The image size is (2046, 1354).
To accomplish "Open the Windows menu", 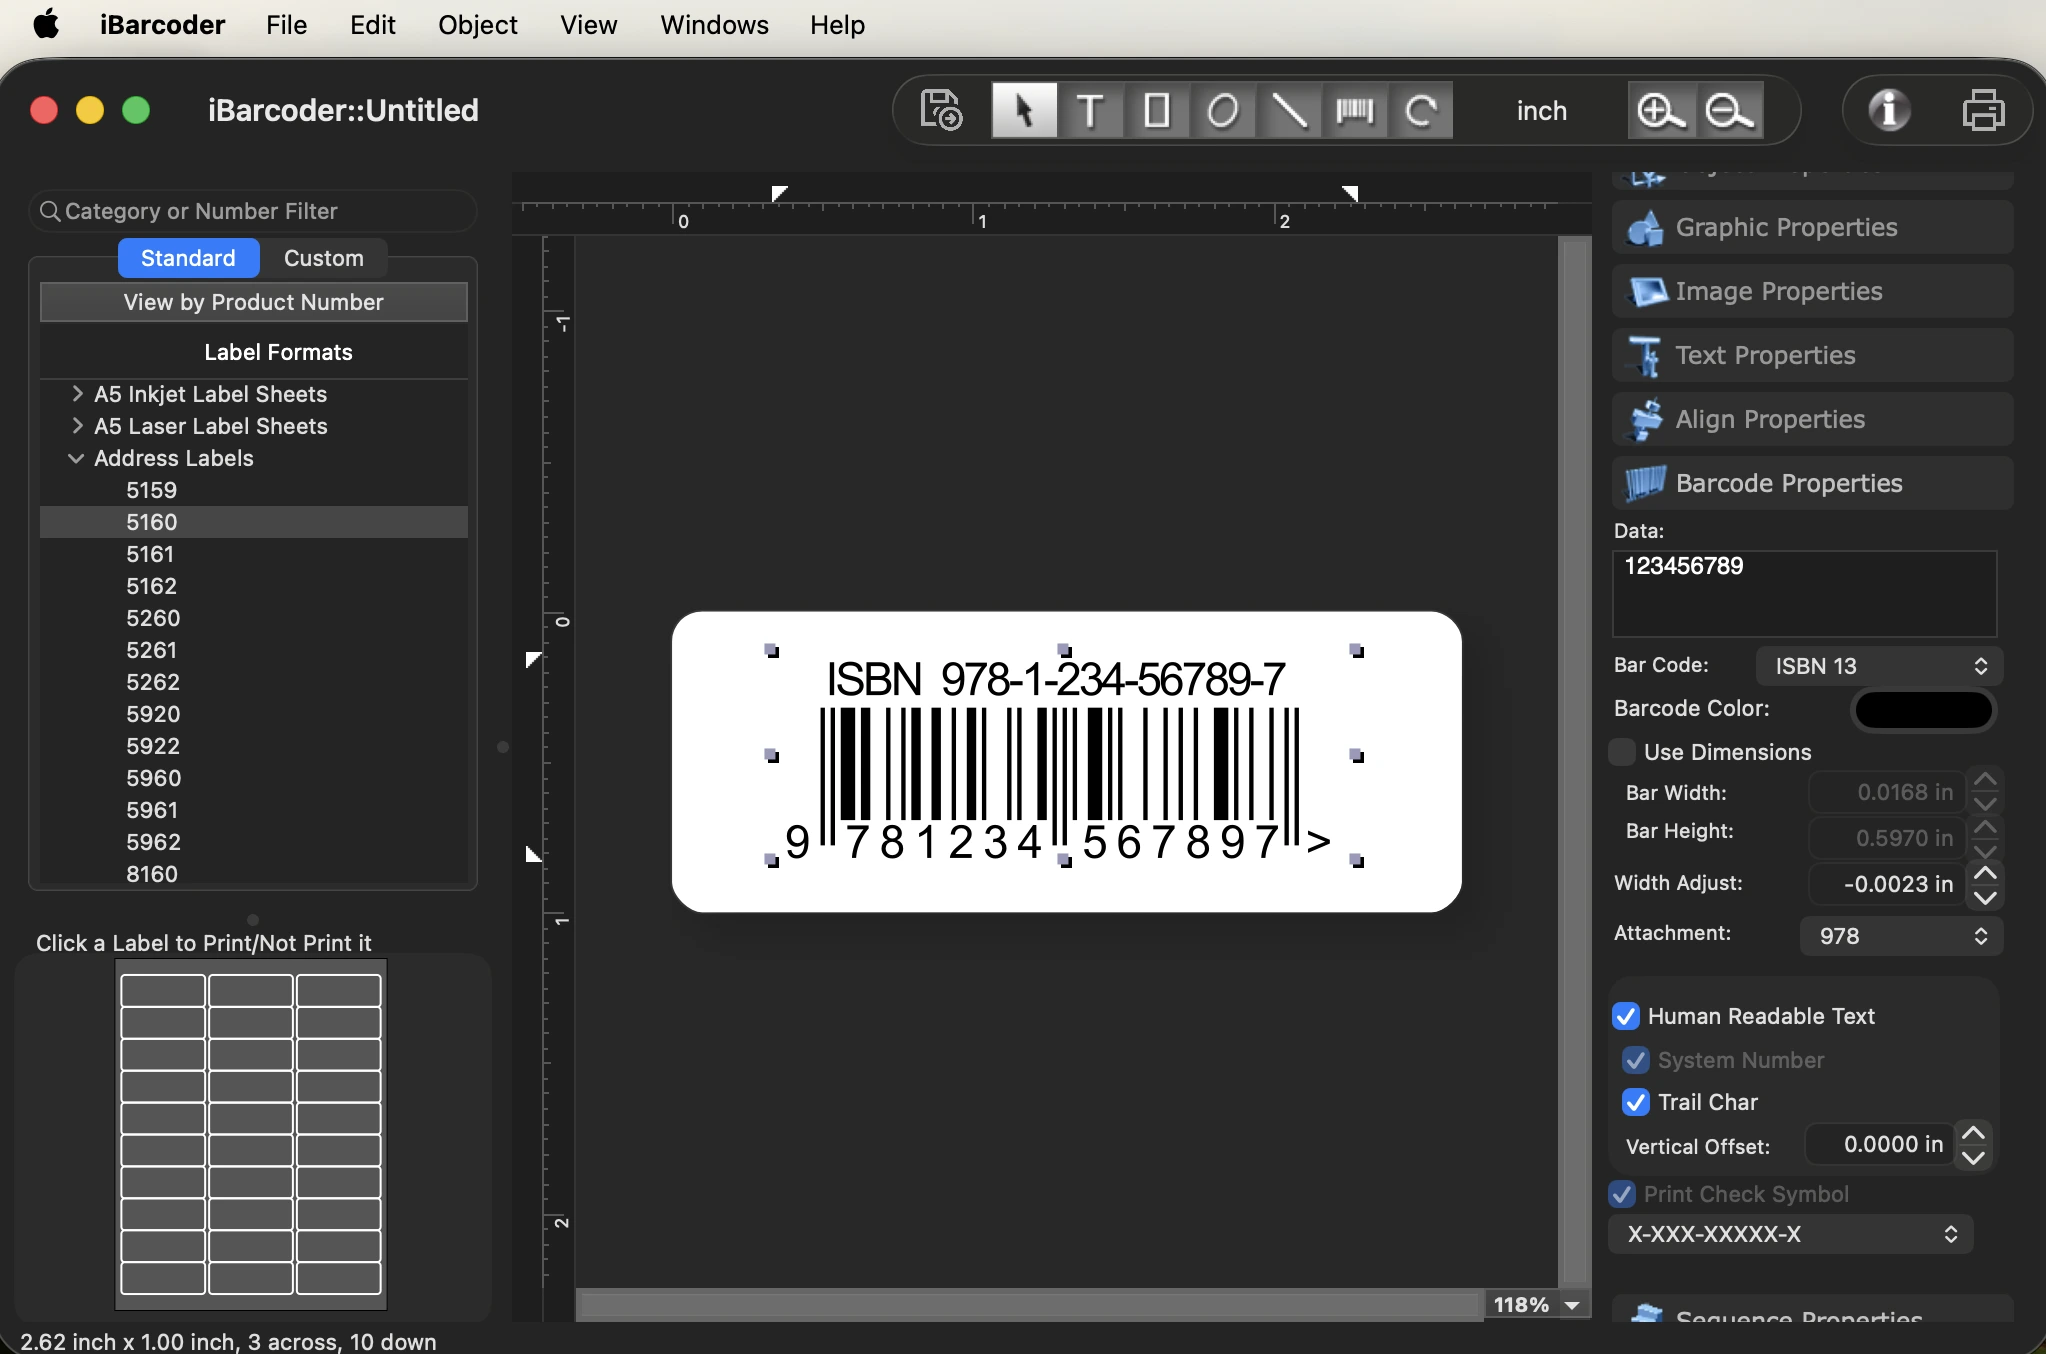I will tap(714, 25).
